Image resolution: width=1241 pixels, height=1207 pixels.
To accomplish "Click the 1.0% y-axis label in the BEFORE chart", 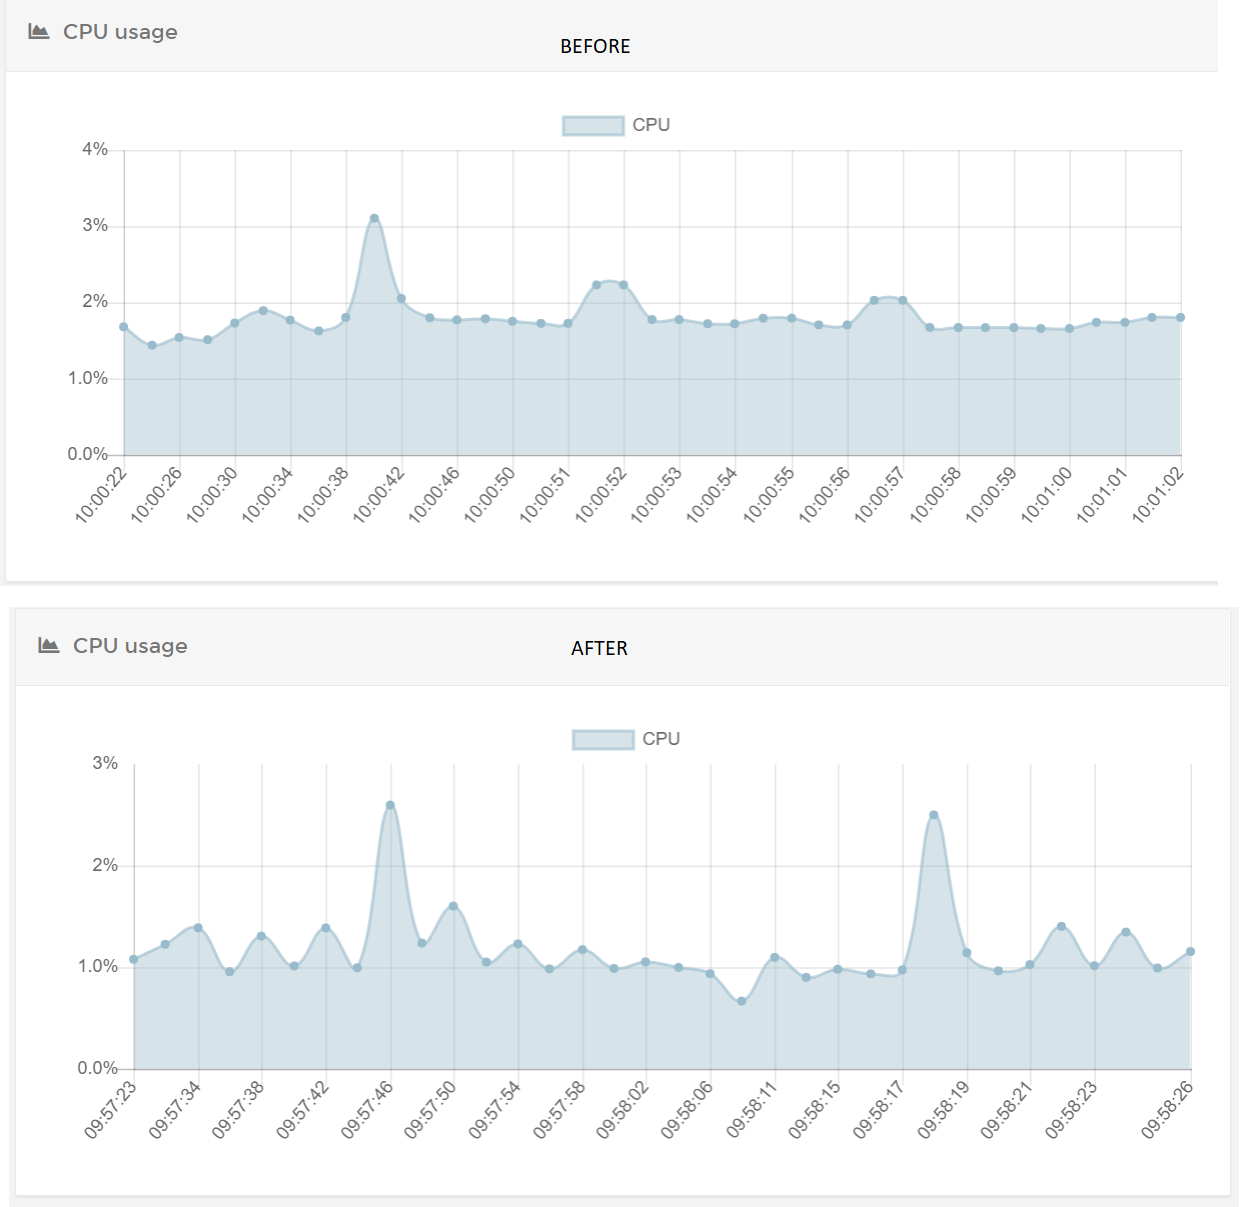I will point(88,378).
